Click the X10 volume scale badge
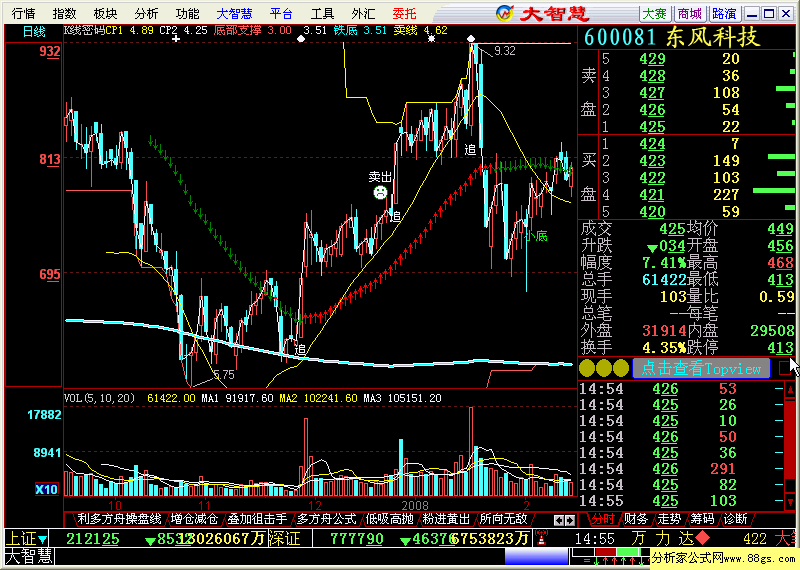Viewport: 800px width, 570px height. tap(46, 489)
